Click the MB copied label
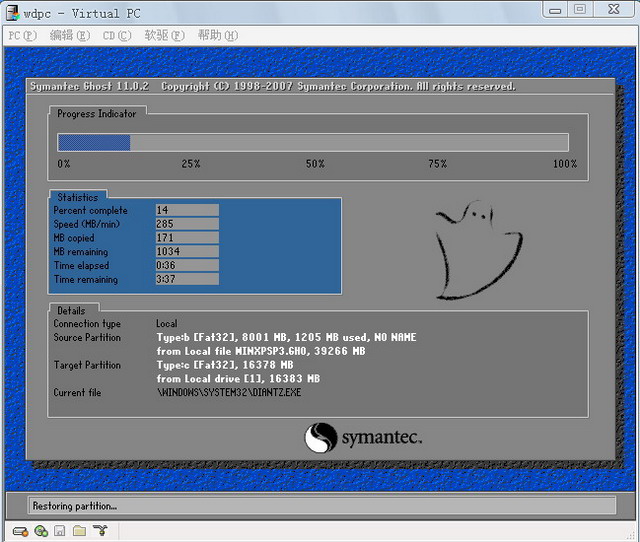 coord(74,238)
